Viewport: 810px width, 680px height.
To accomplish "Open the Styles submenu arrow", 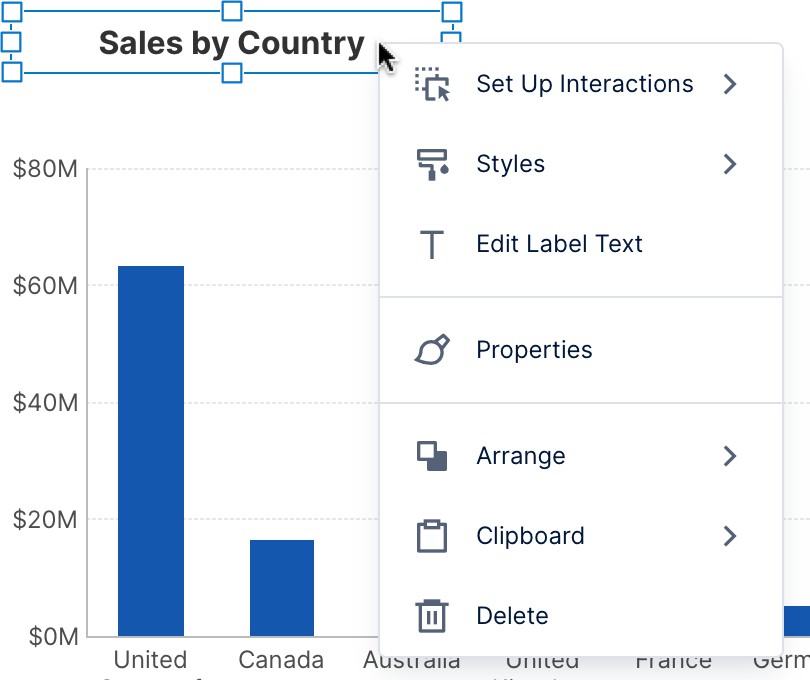I will (x=730, y=163).
